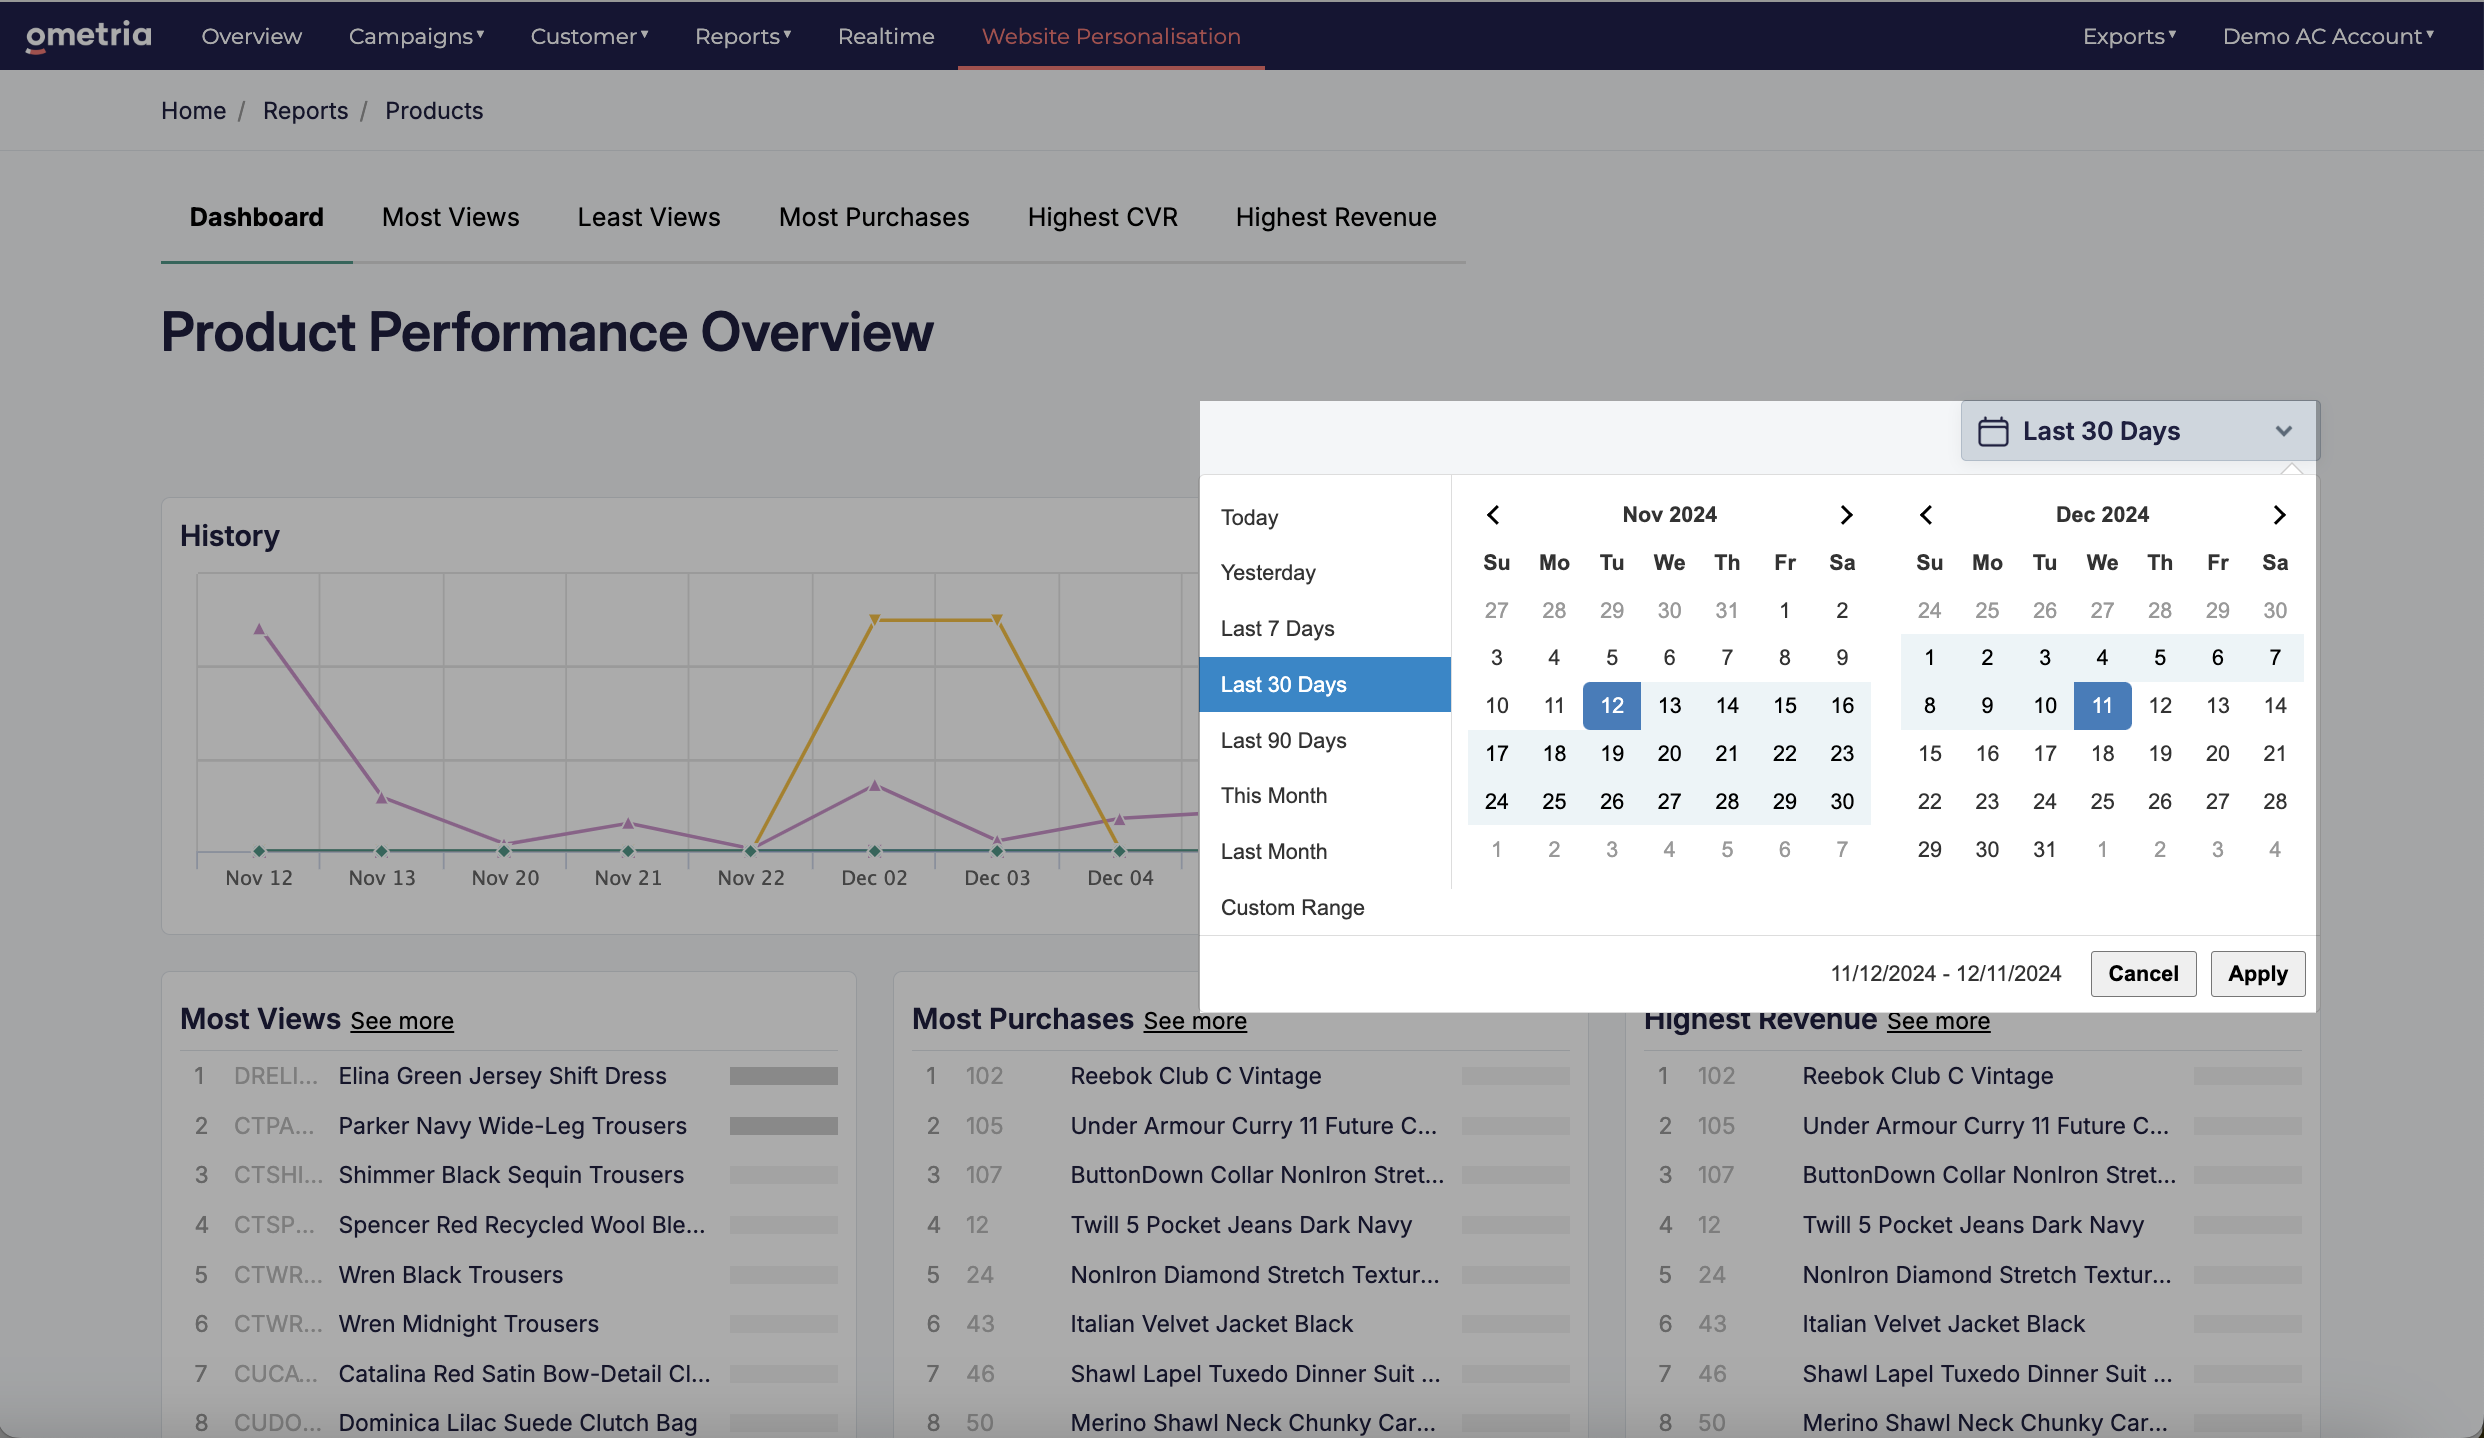Advance the November calendar to next month
Screen dimensions: 2484x1438
[1845, 514]
